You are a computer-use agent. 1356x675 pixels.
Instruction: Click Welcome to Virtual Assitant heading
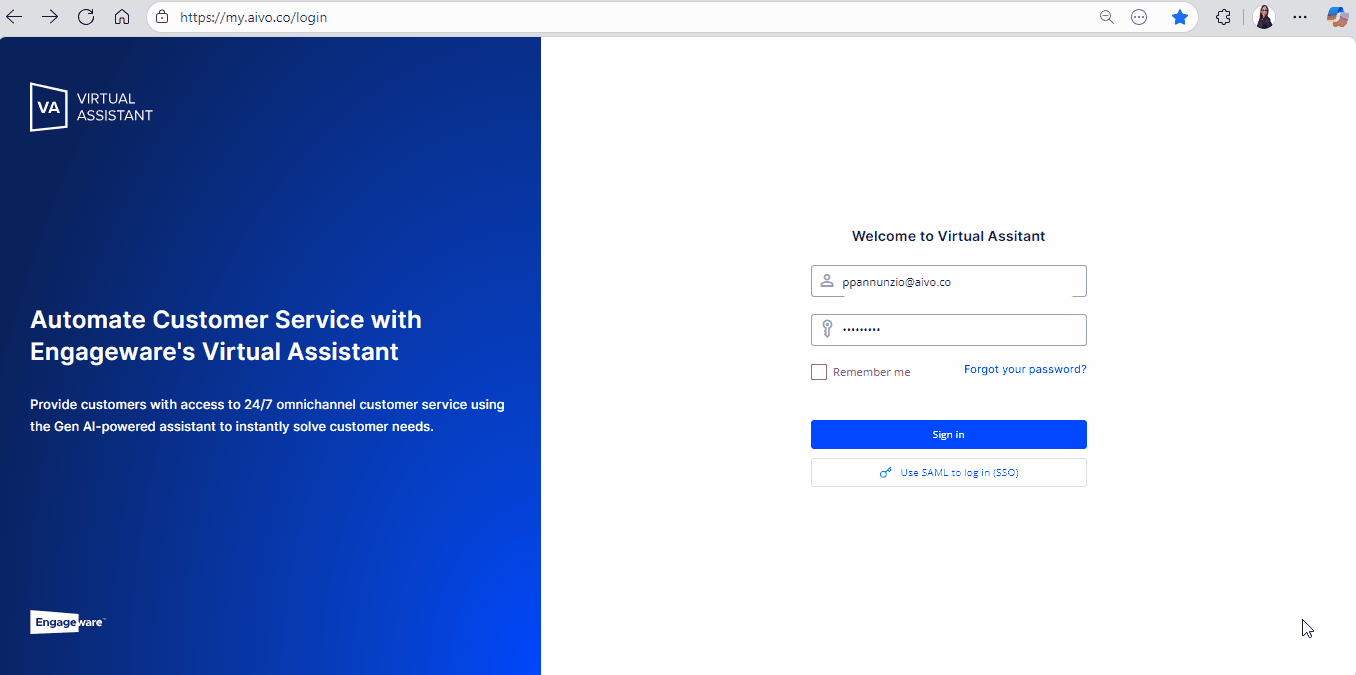point(949,236)
